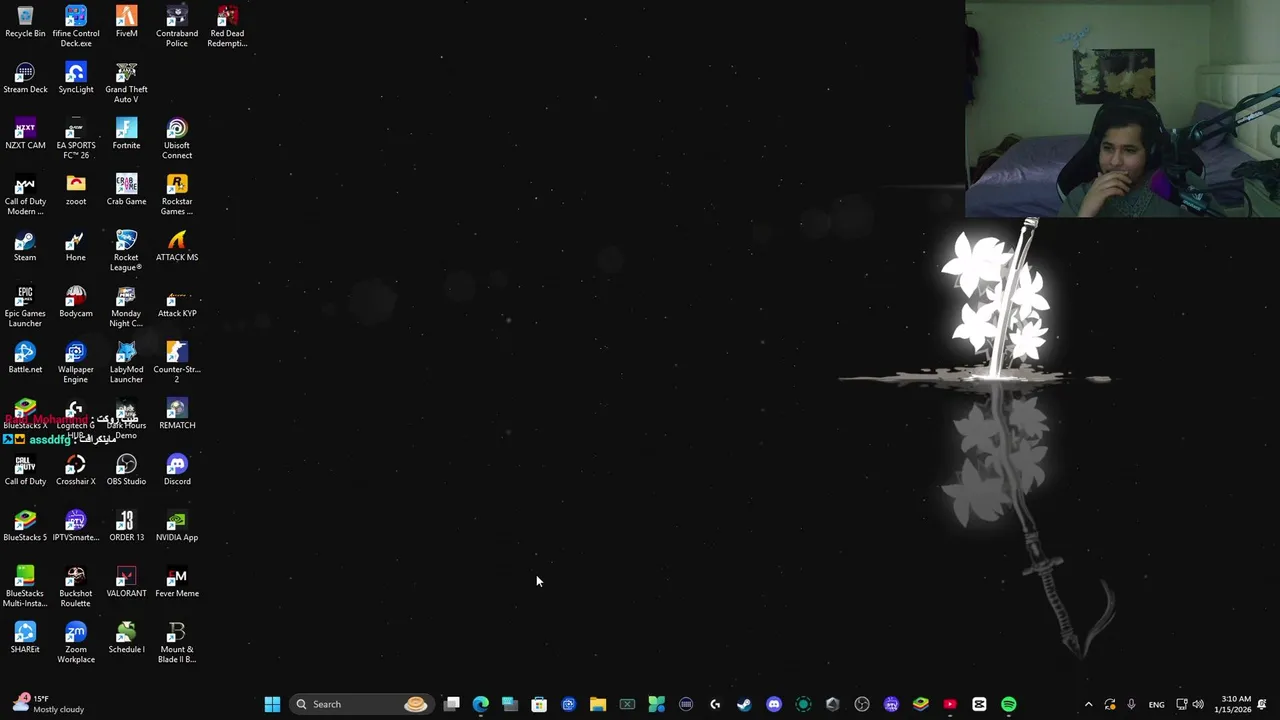
Task: Open the Mostly cloudy weather widget
Action: click(x=46, y=704)
